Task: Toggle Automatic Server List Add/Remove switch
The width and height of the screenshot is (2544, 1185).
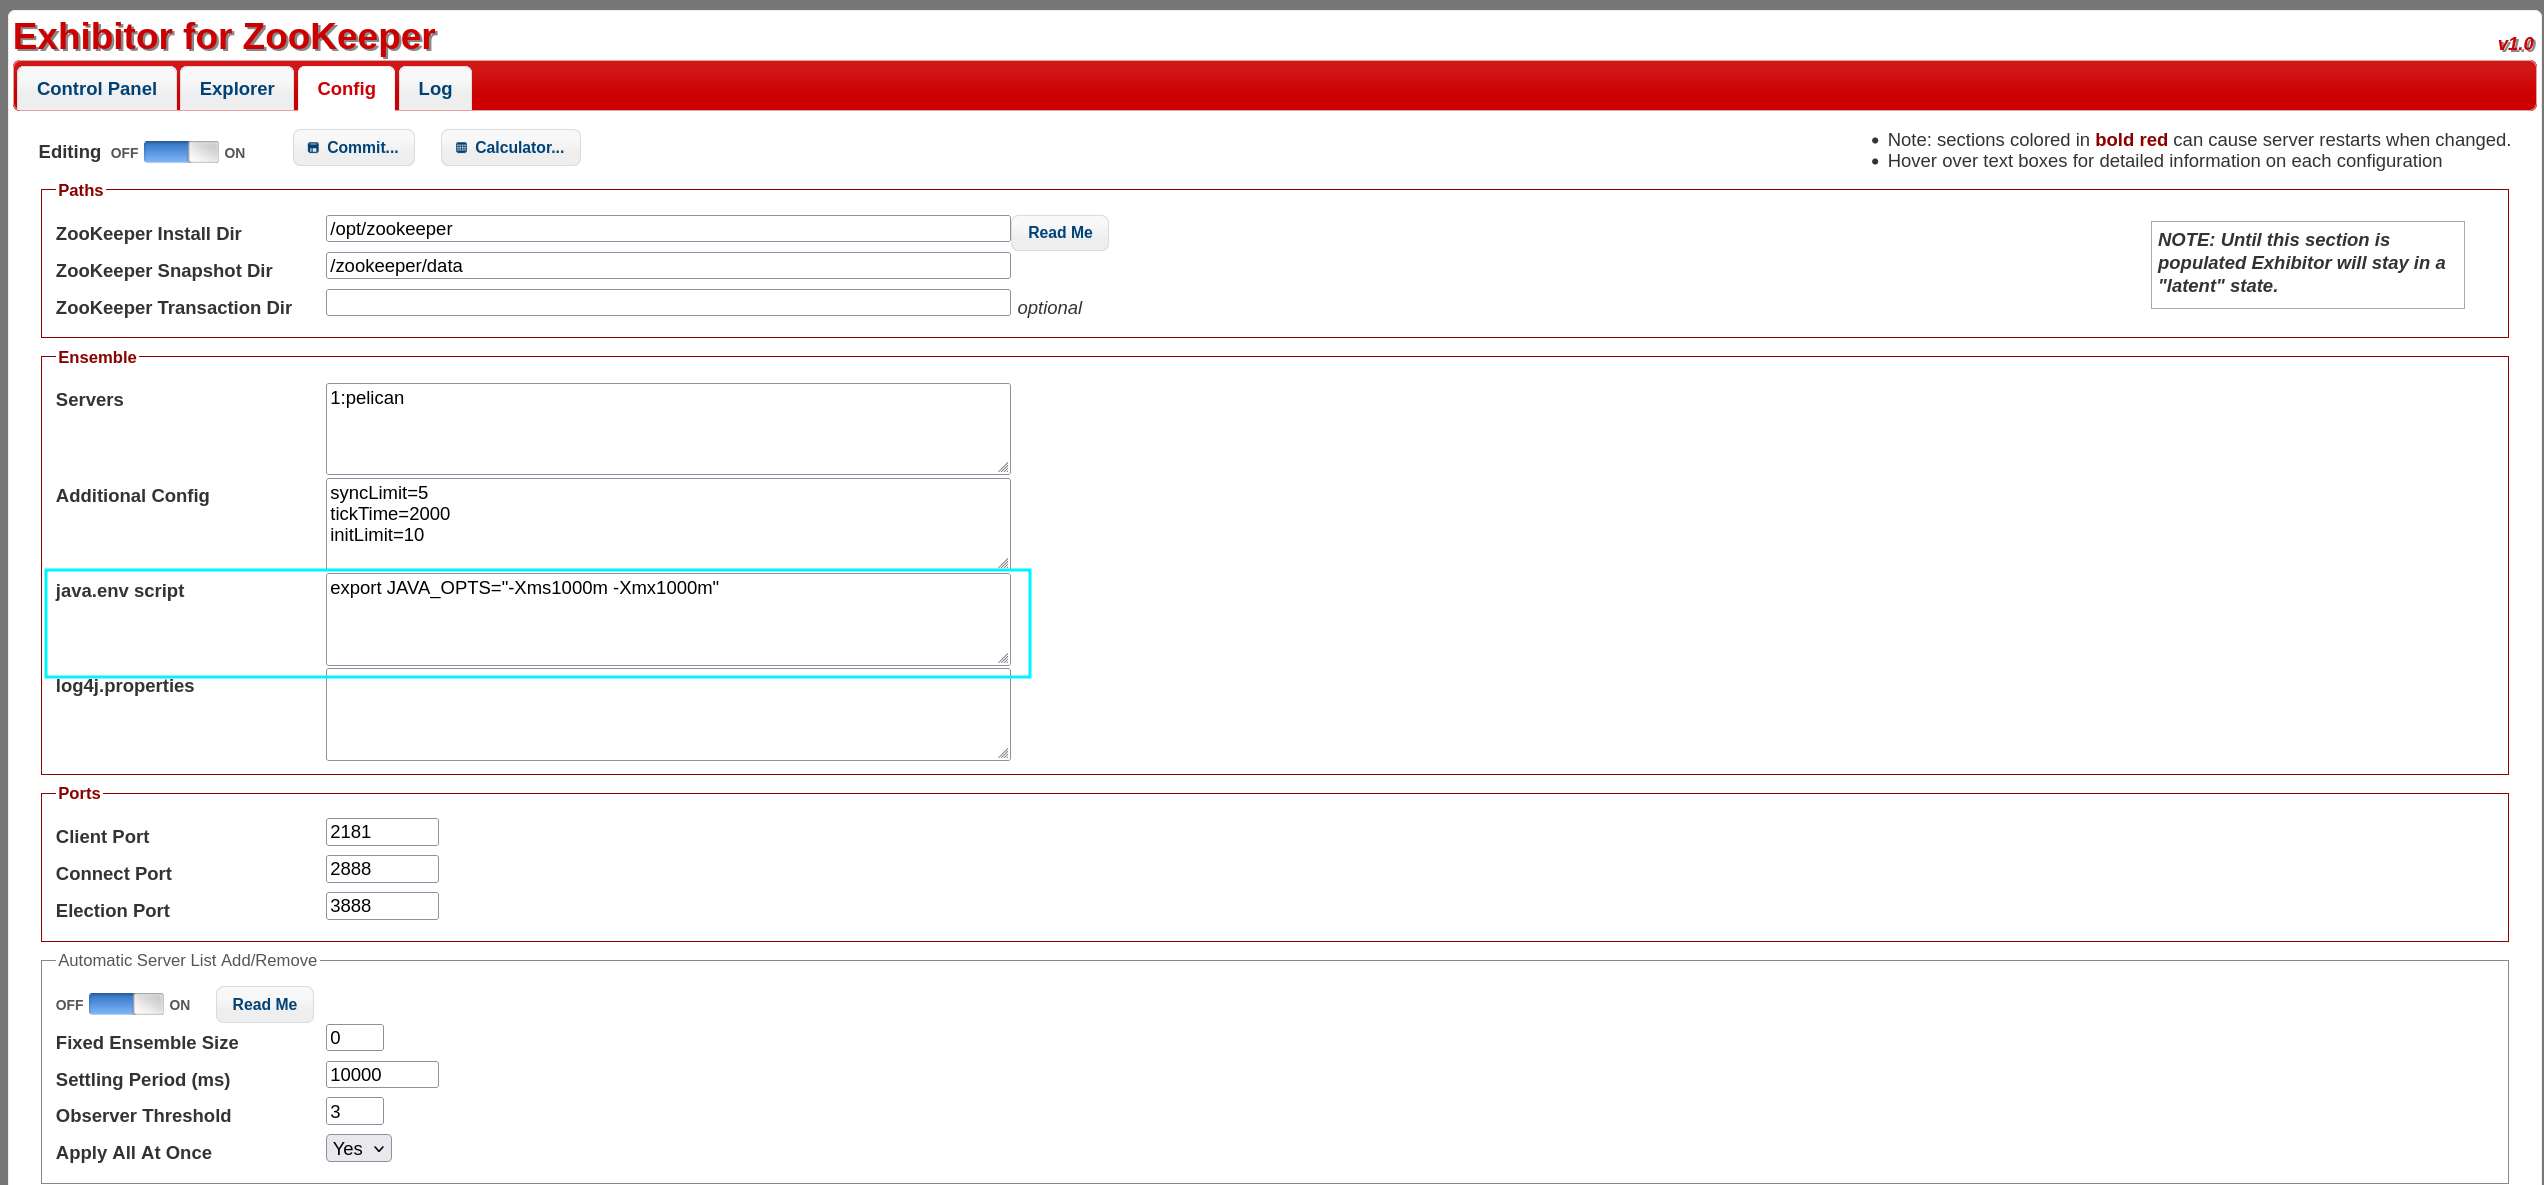Action: tap(126, 1004)
